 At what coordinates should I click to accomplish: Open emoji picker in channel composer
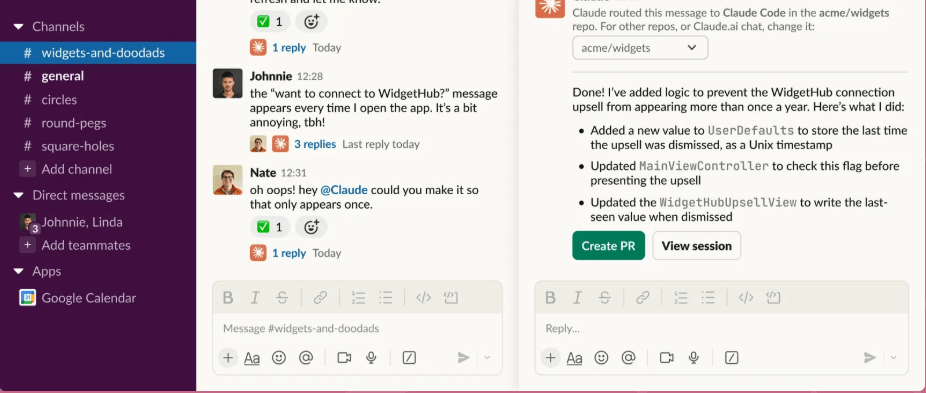[279, 358]
